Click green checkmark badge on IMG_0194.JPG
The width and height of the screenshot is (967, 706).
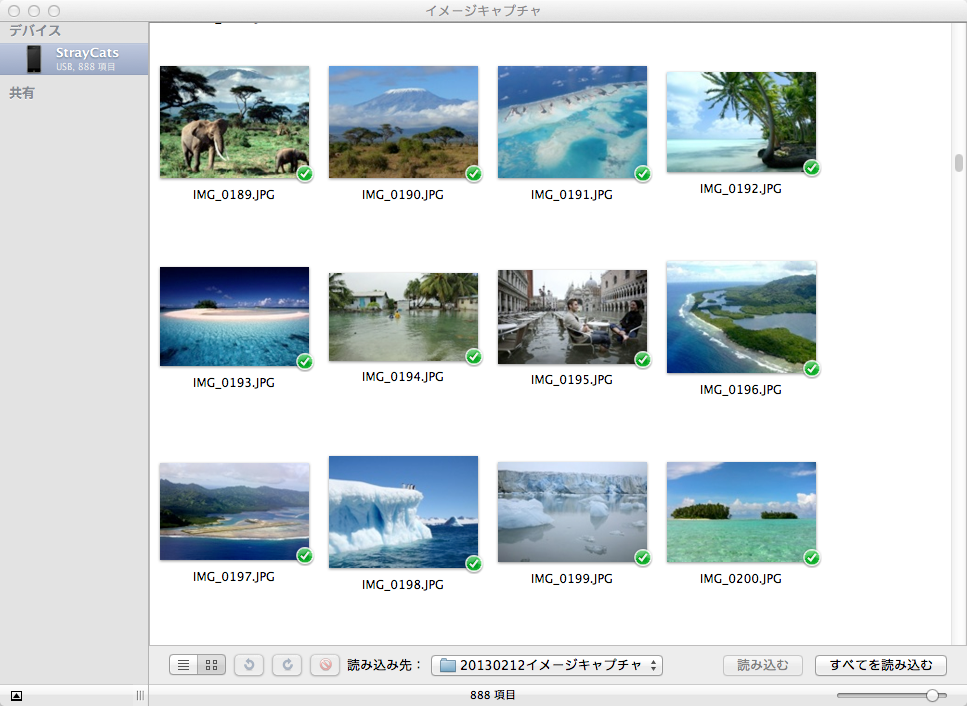coord(474,356)
